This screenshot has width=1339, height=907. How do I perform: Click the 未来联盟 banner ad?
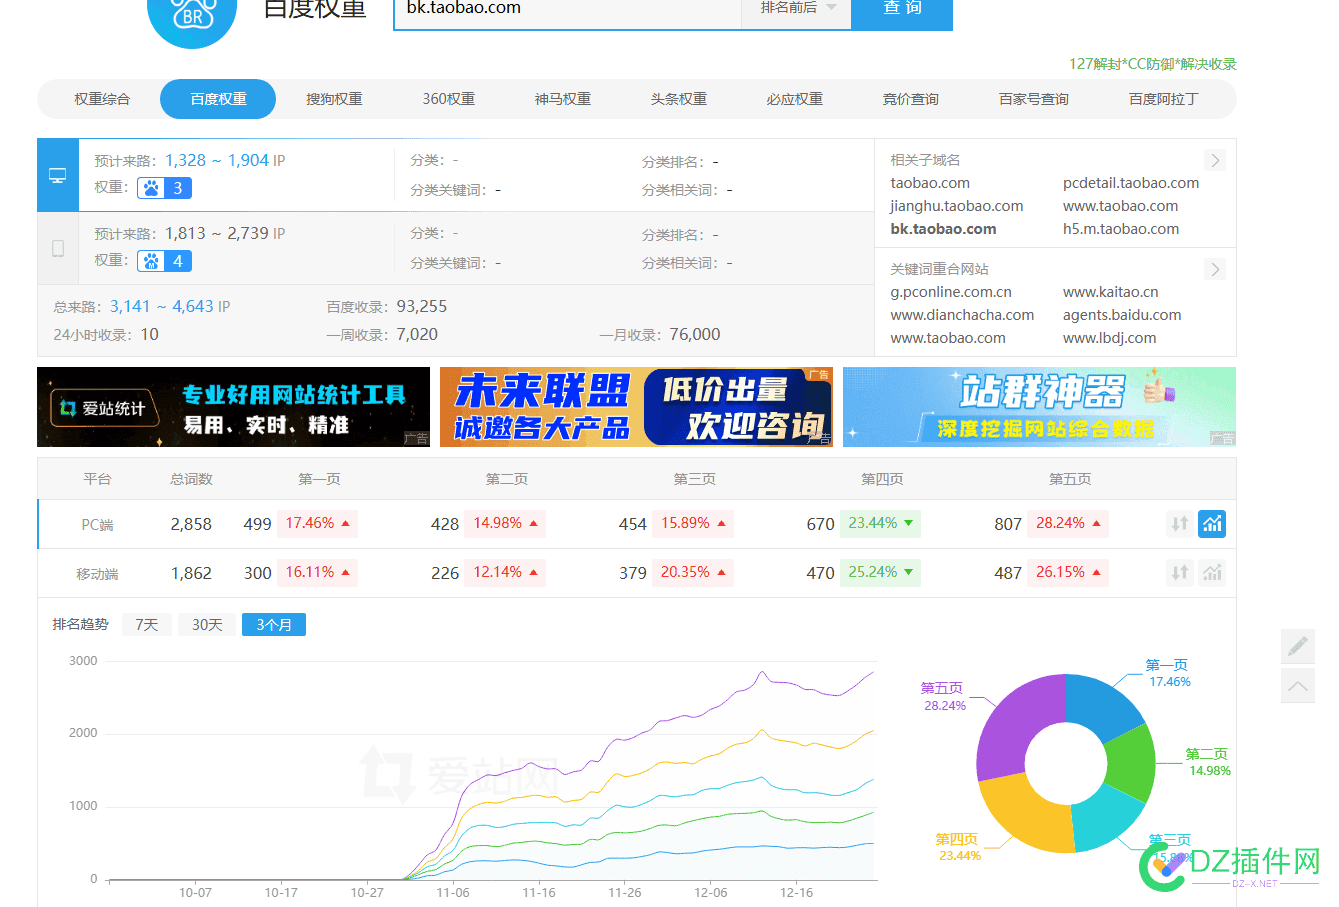(x=636, y=407)
